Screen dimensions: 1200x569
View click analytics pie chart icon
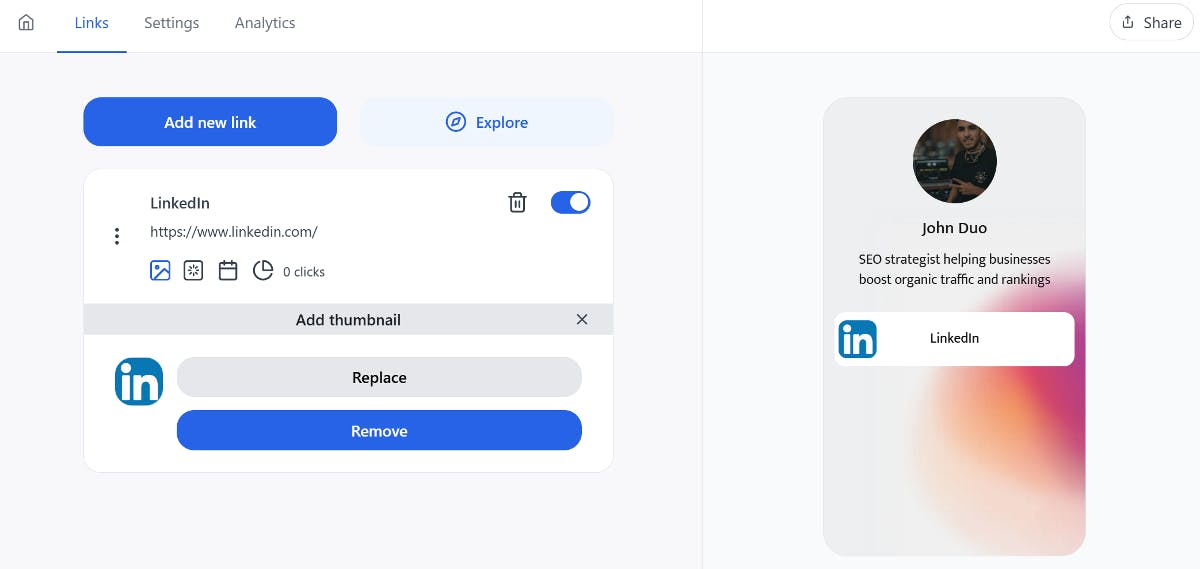pos(263,271)
